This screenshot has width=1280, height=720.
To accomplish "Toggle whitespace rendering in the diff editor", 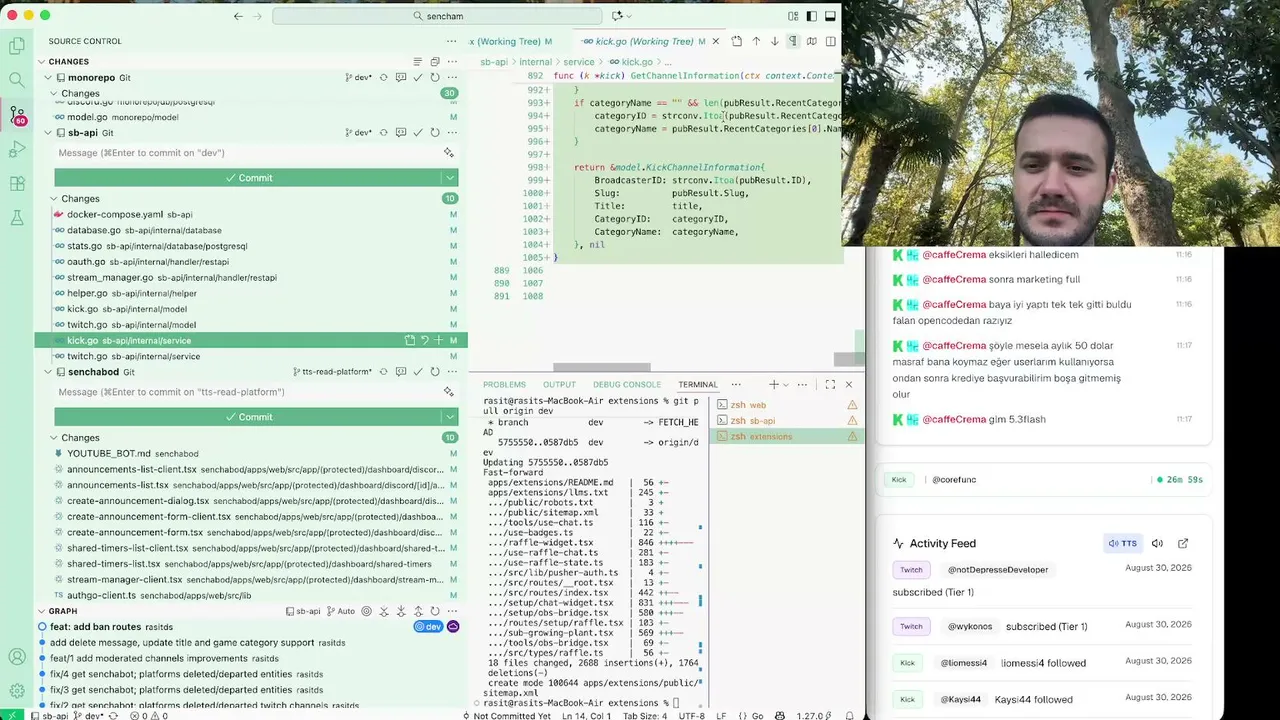I will point(793,41).
